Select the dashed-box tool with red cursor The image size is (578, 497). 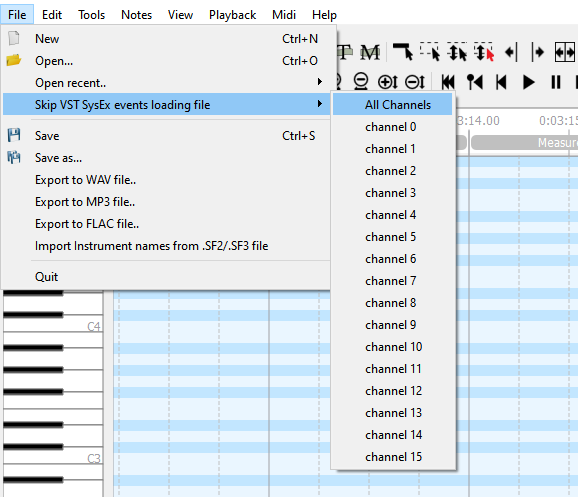tap(484, 52)
